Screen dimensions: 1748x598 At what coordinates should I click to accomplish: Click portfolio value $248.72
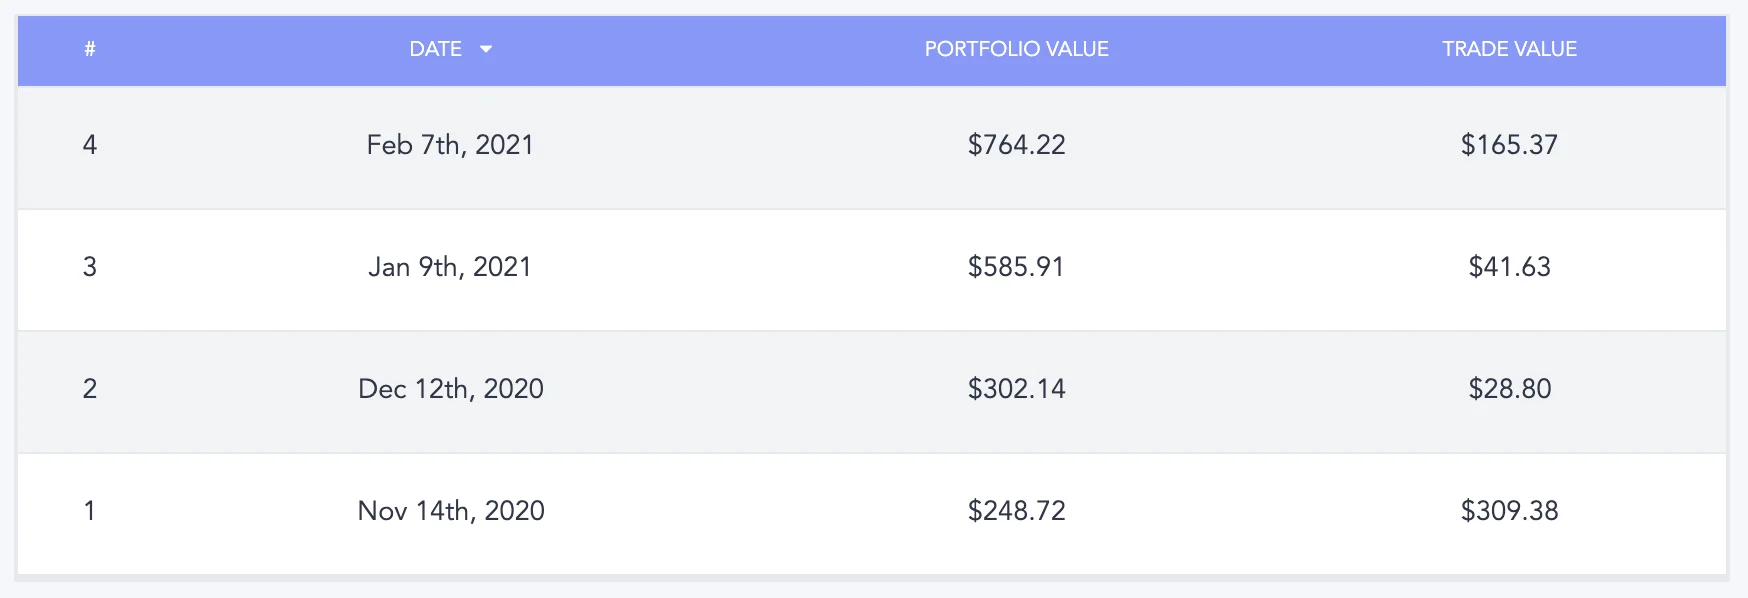click(x=1016, y=511)
